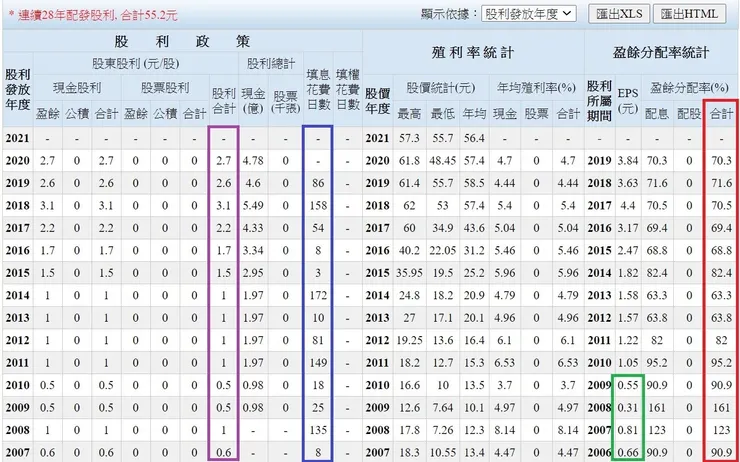This screenshot has width=740, height=462.
Task: Select lowest price cell 10.55
Action: coord(442,453)
